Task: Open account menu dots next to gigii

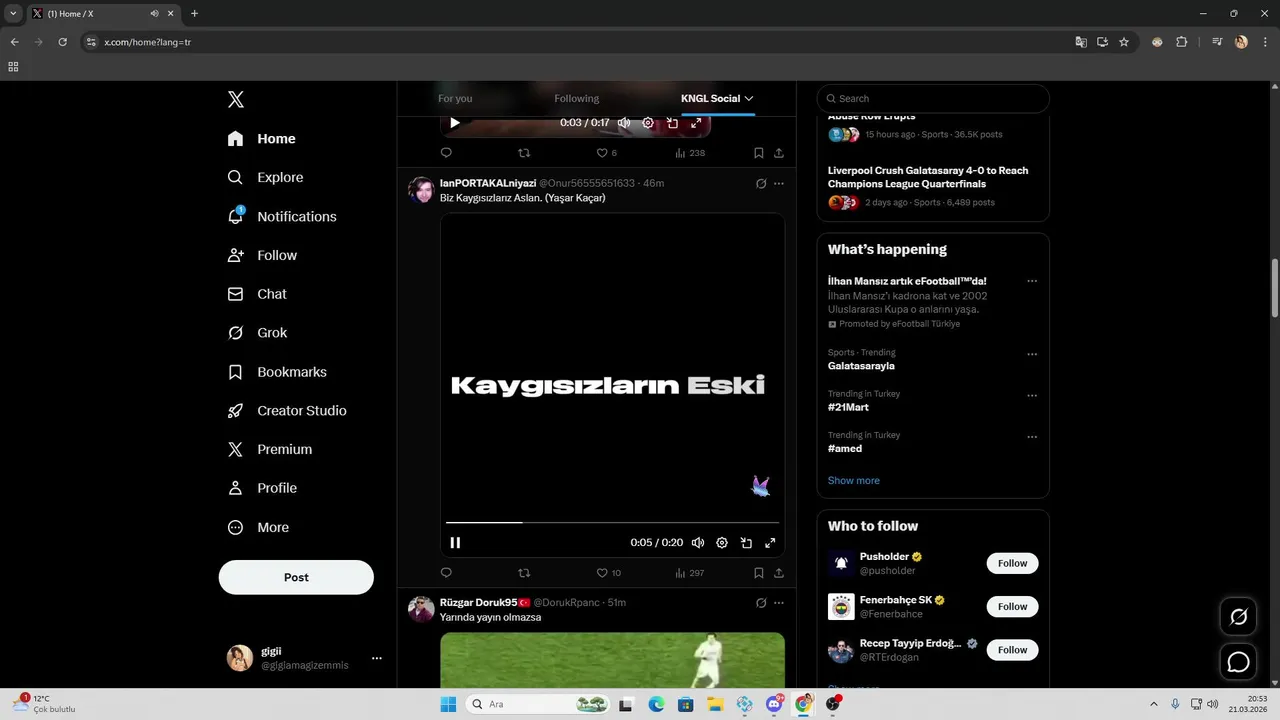Action: pos(377,658)
